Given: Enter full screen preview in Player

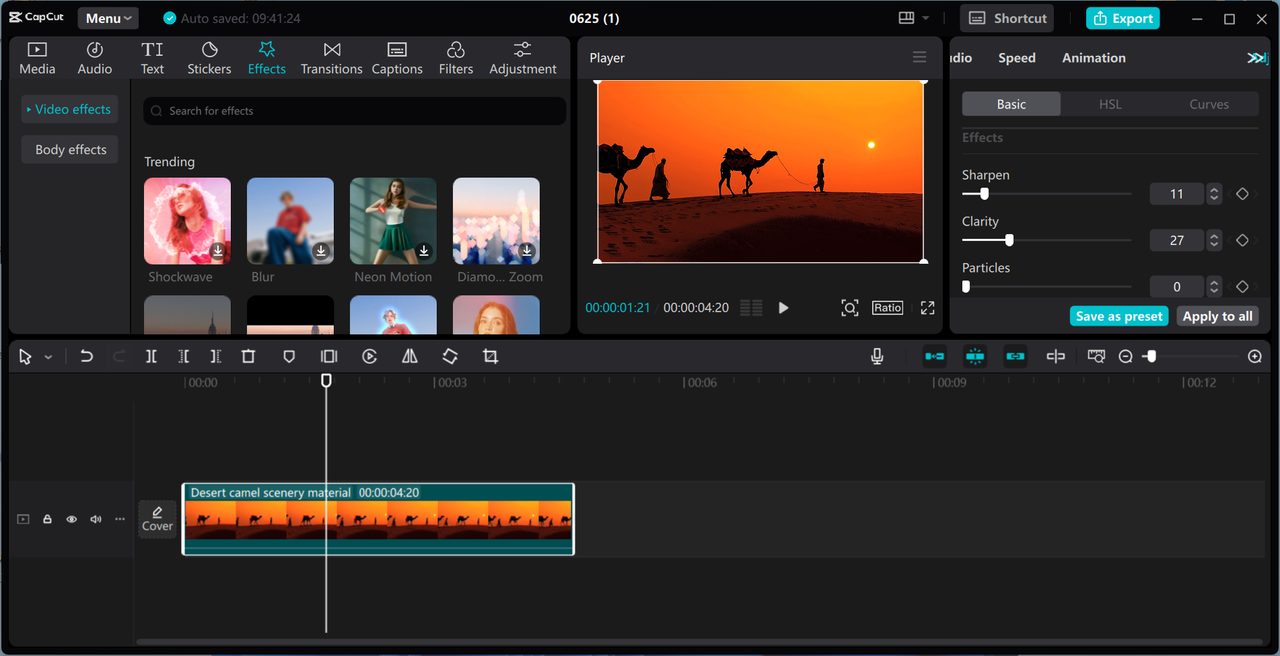Looking at the screenshot, I should point(927,308).
